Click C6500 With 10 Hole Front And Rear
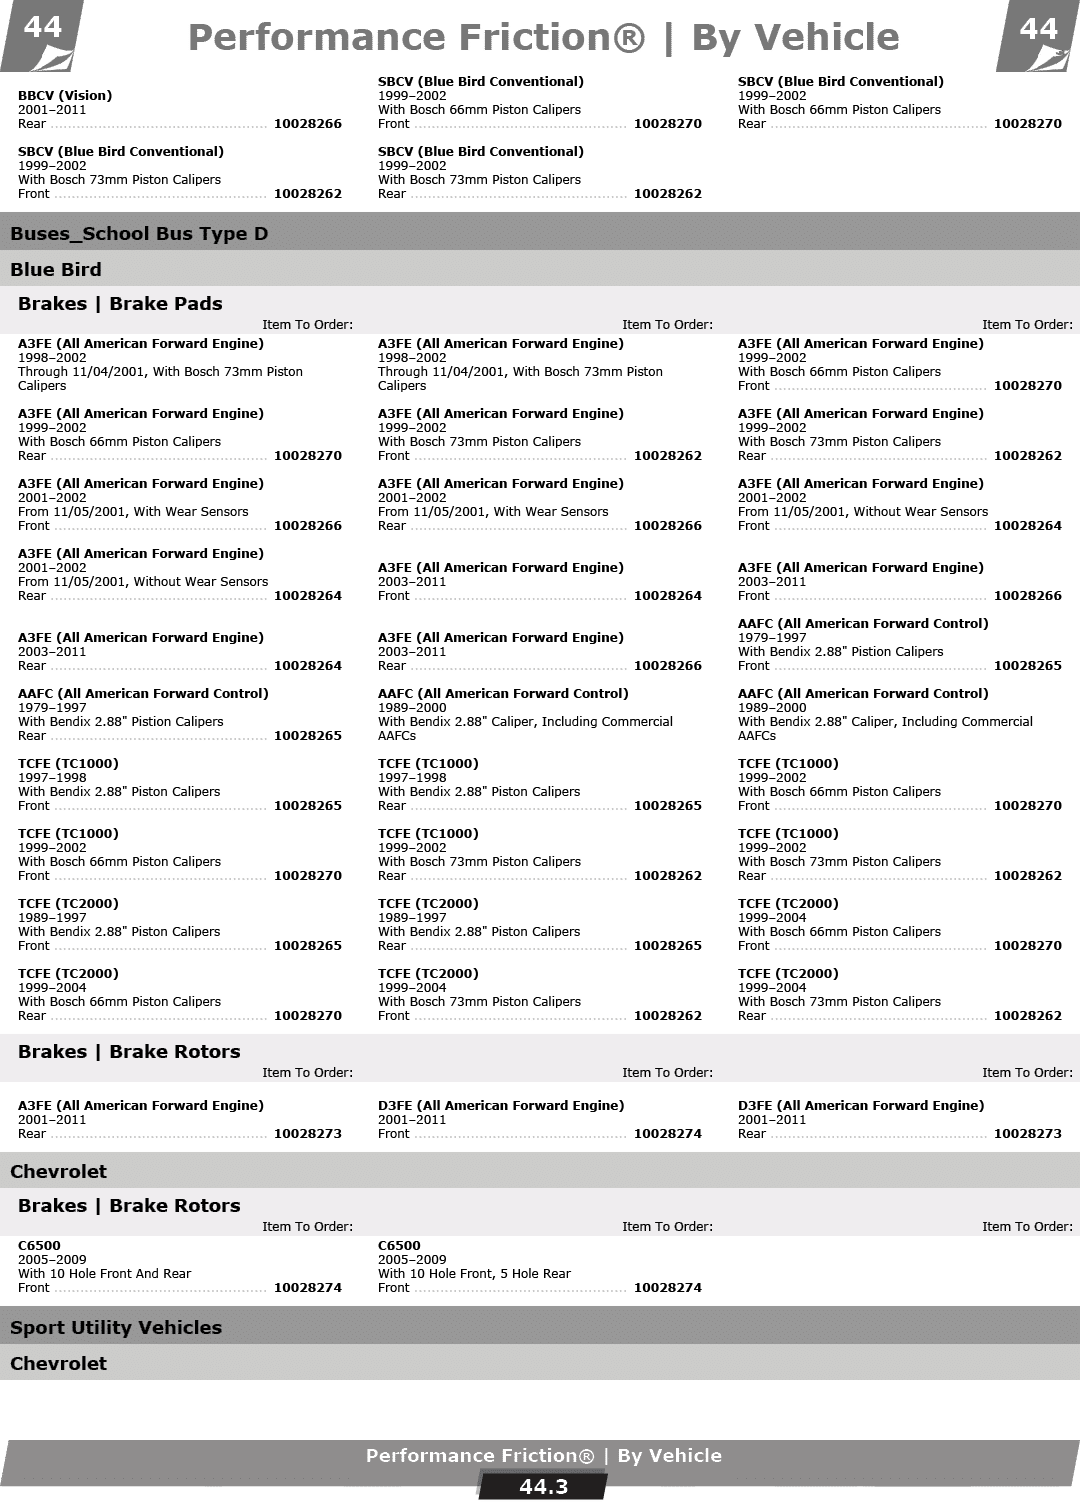The width and height of the screenshot is (1080, 1506). coord(104,1273)
